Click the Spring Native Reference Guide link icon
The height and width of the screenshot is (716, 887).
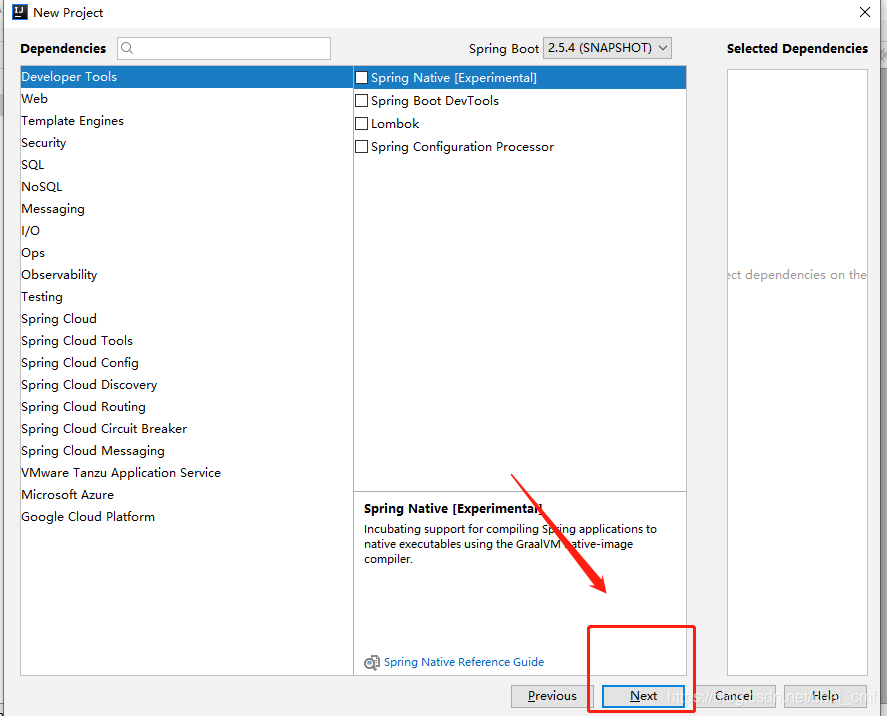coord(372,662)
